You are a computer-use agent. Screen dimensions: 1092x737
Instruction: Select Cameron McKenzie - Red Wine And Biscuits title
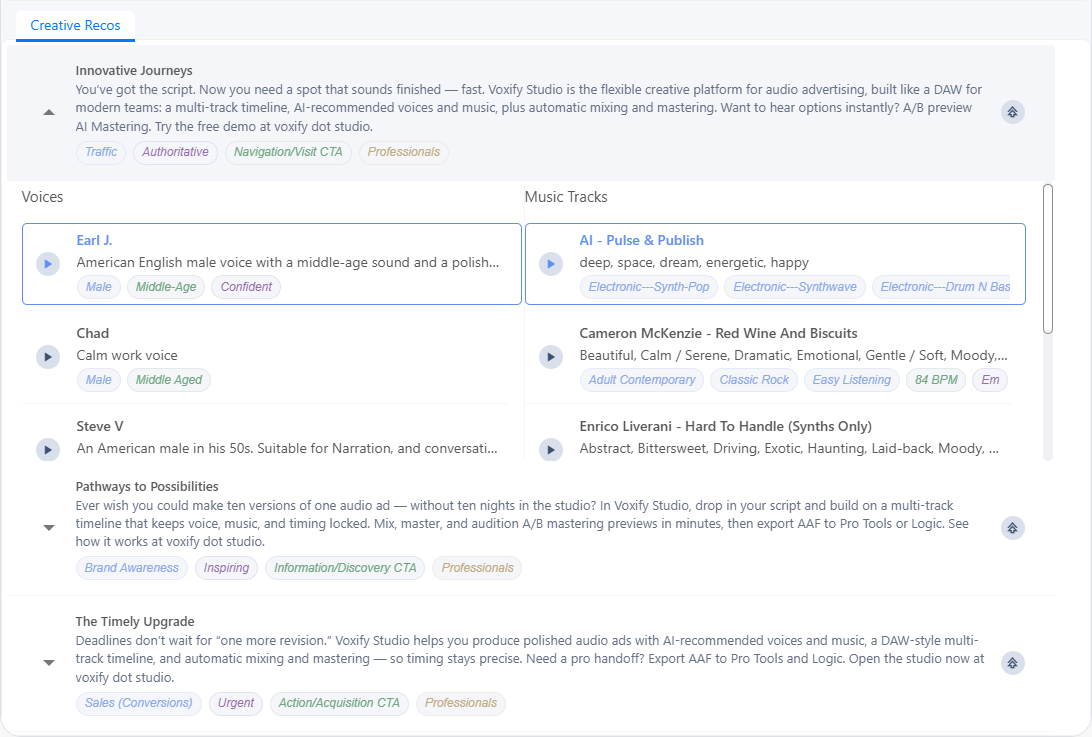(718, 333)
